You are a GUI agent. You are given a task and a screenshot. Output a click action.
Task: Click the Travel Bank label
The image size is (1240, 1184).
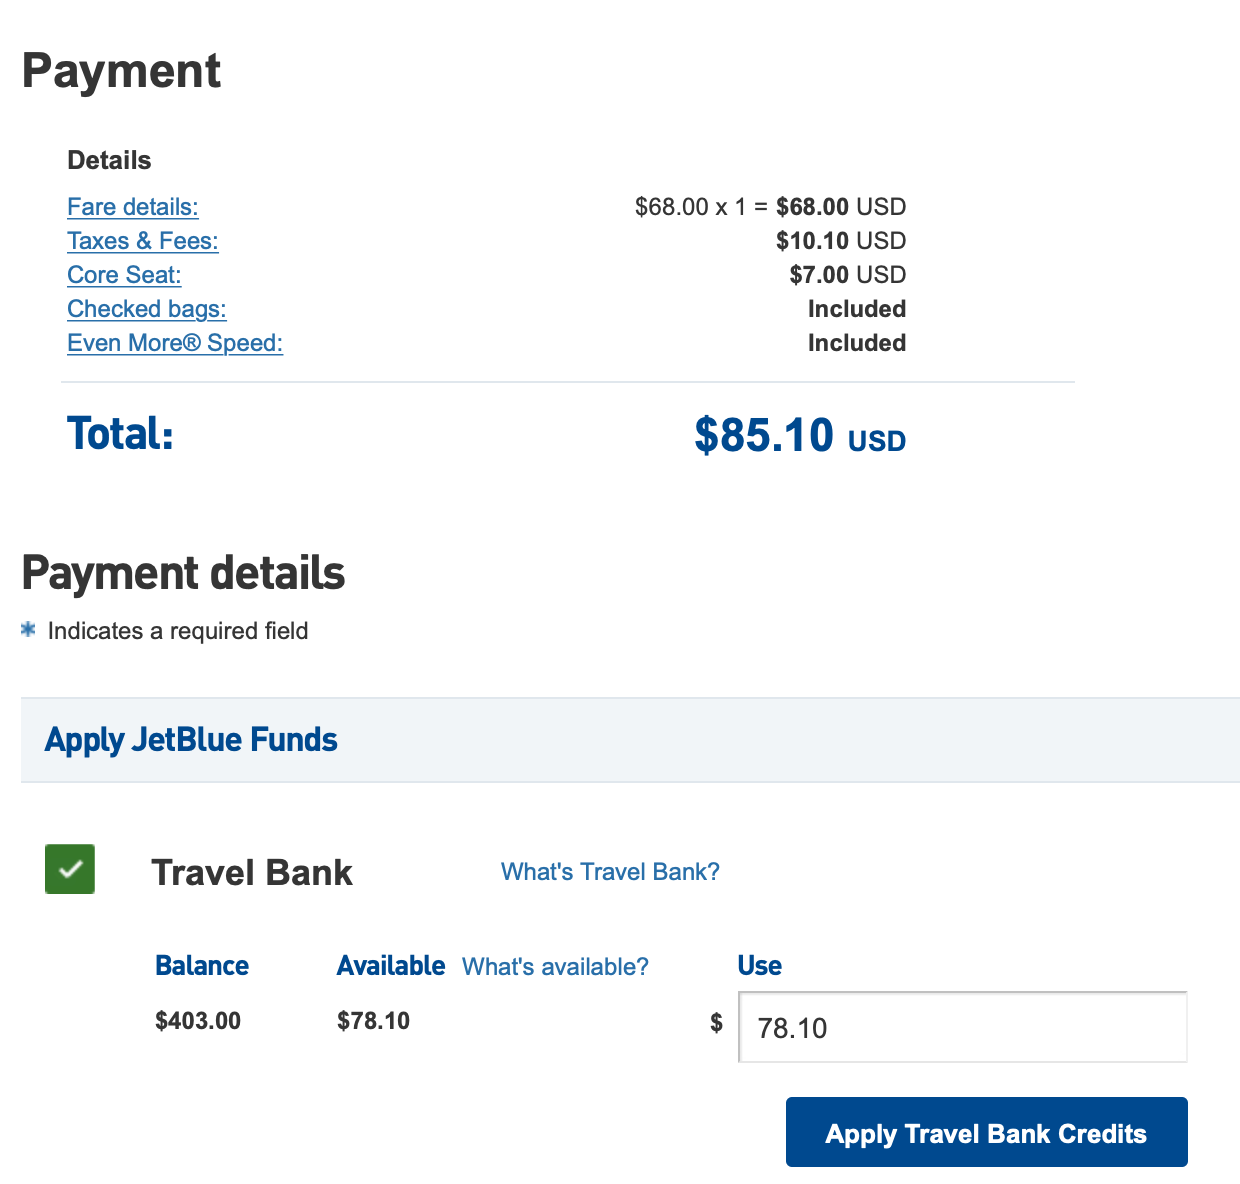pos(252,871)
